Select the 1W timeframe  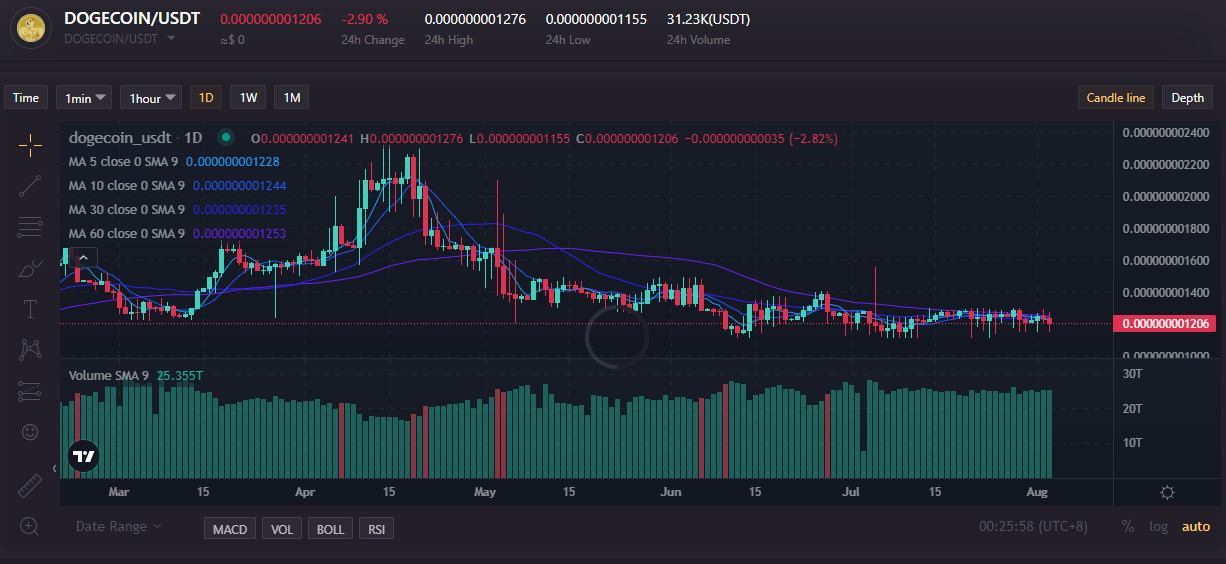point(248,97)
